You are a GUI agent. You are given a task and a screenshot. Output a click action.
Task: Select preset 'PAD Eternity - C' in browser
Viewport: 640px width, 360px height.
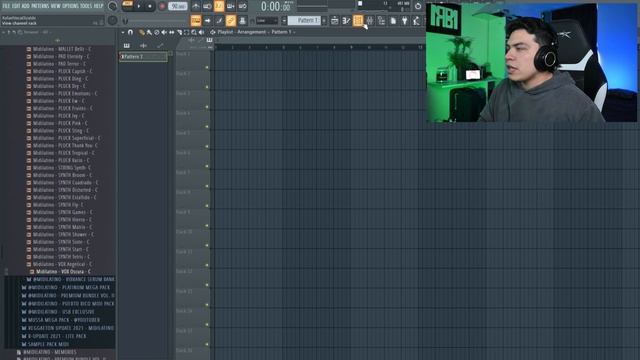click(61, 56)
